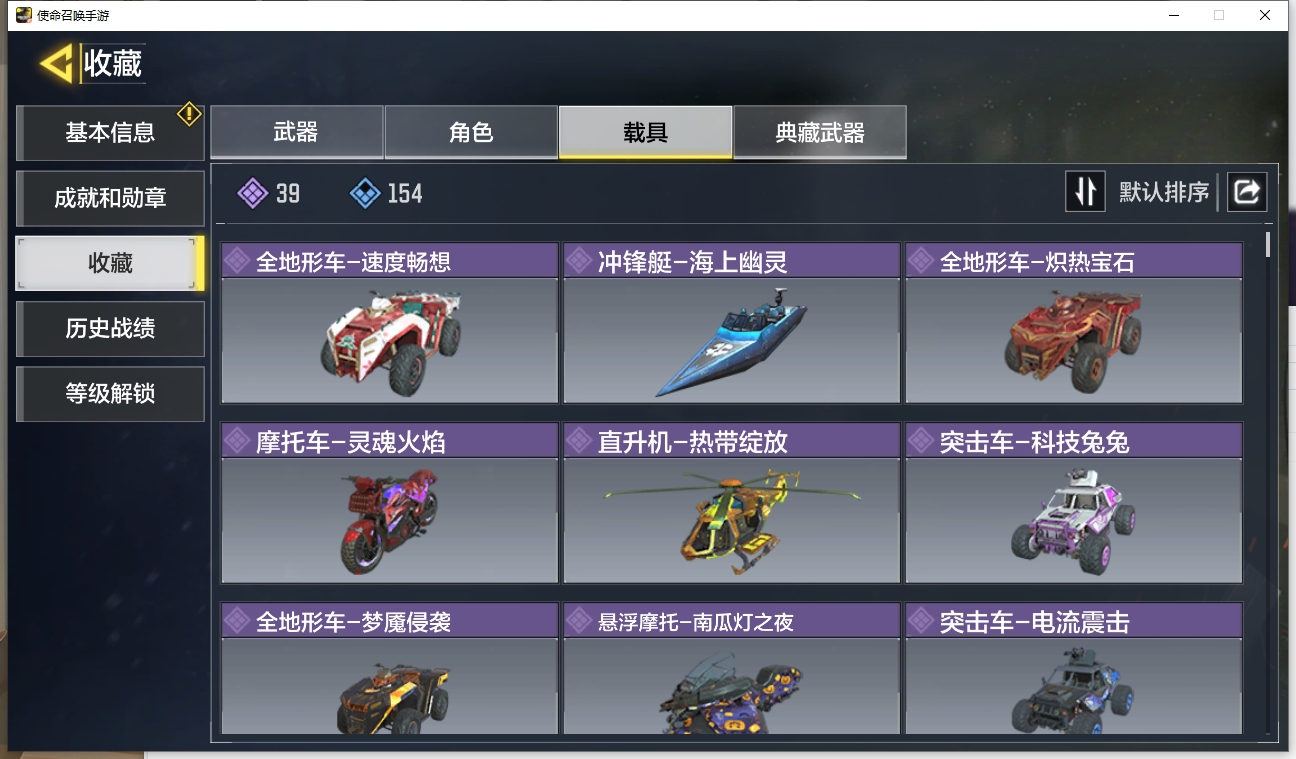Click the rarity icon beside 突击车-电流震击
The height and width of the screenshot is (759, 1296).
coord(921,621)
